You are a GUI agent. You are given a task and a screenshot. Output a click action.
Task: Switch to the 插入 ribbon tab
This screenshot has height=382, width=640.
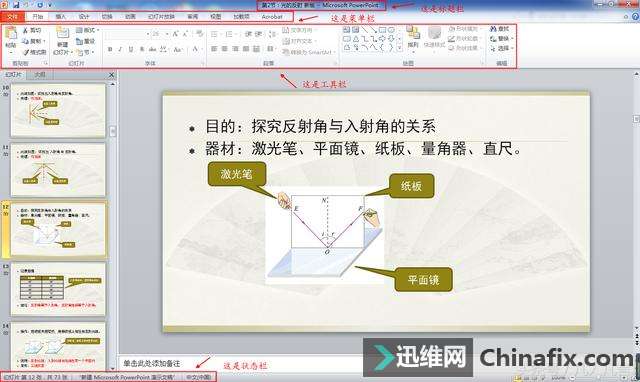(60, 17)
